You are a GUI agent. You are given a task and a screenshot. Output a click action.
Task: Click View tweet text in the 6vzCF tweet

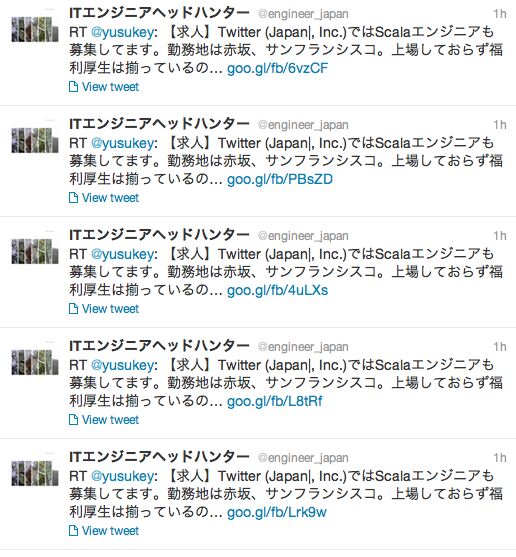[110, 87]
